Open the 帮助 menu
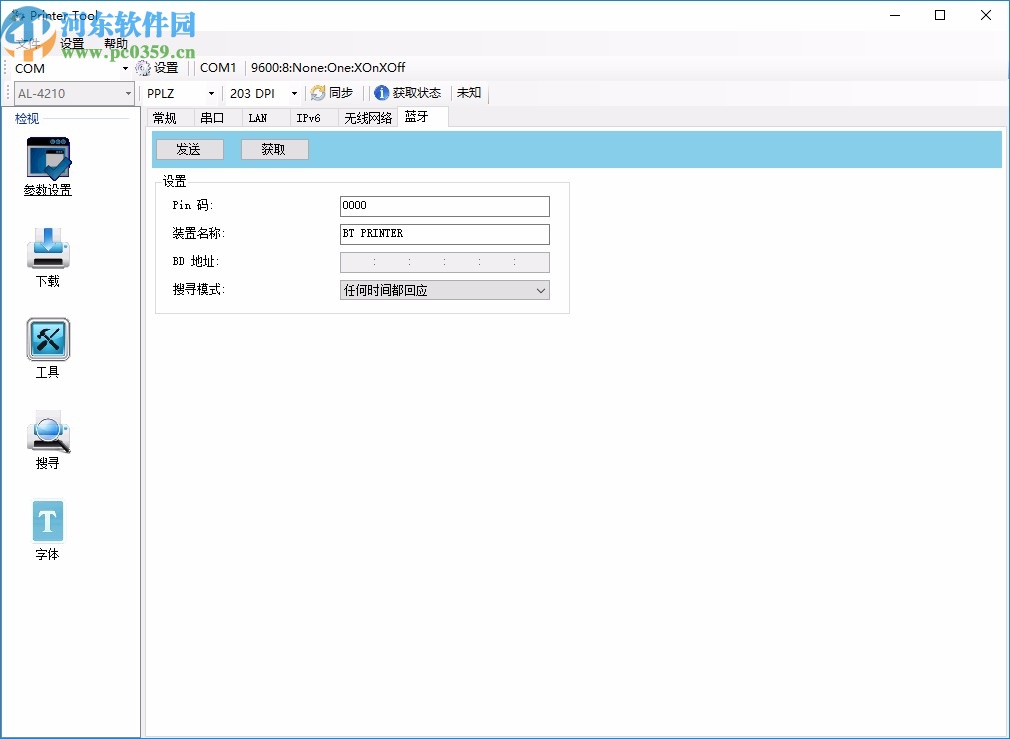1010x739 pixels. (115, 42)
